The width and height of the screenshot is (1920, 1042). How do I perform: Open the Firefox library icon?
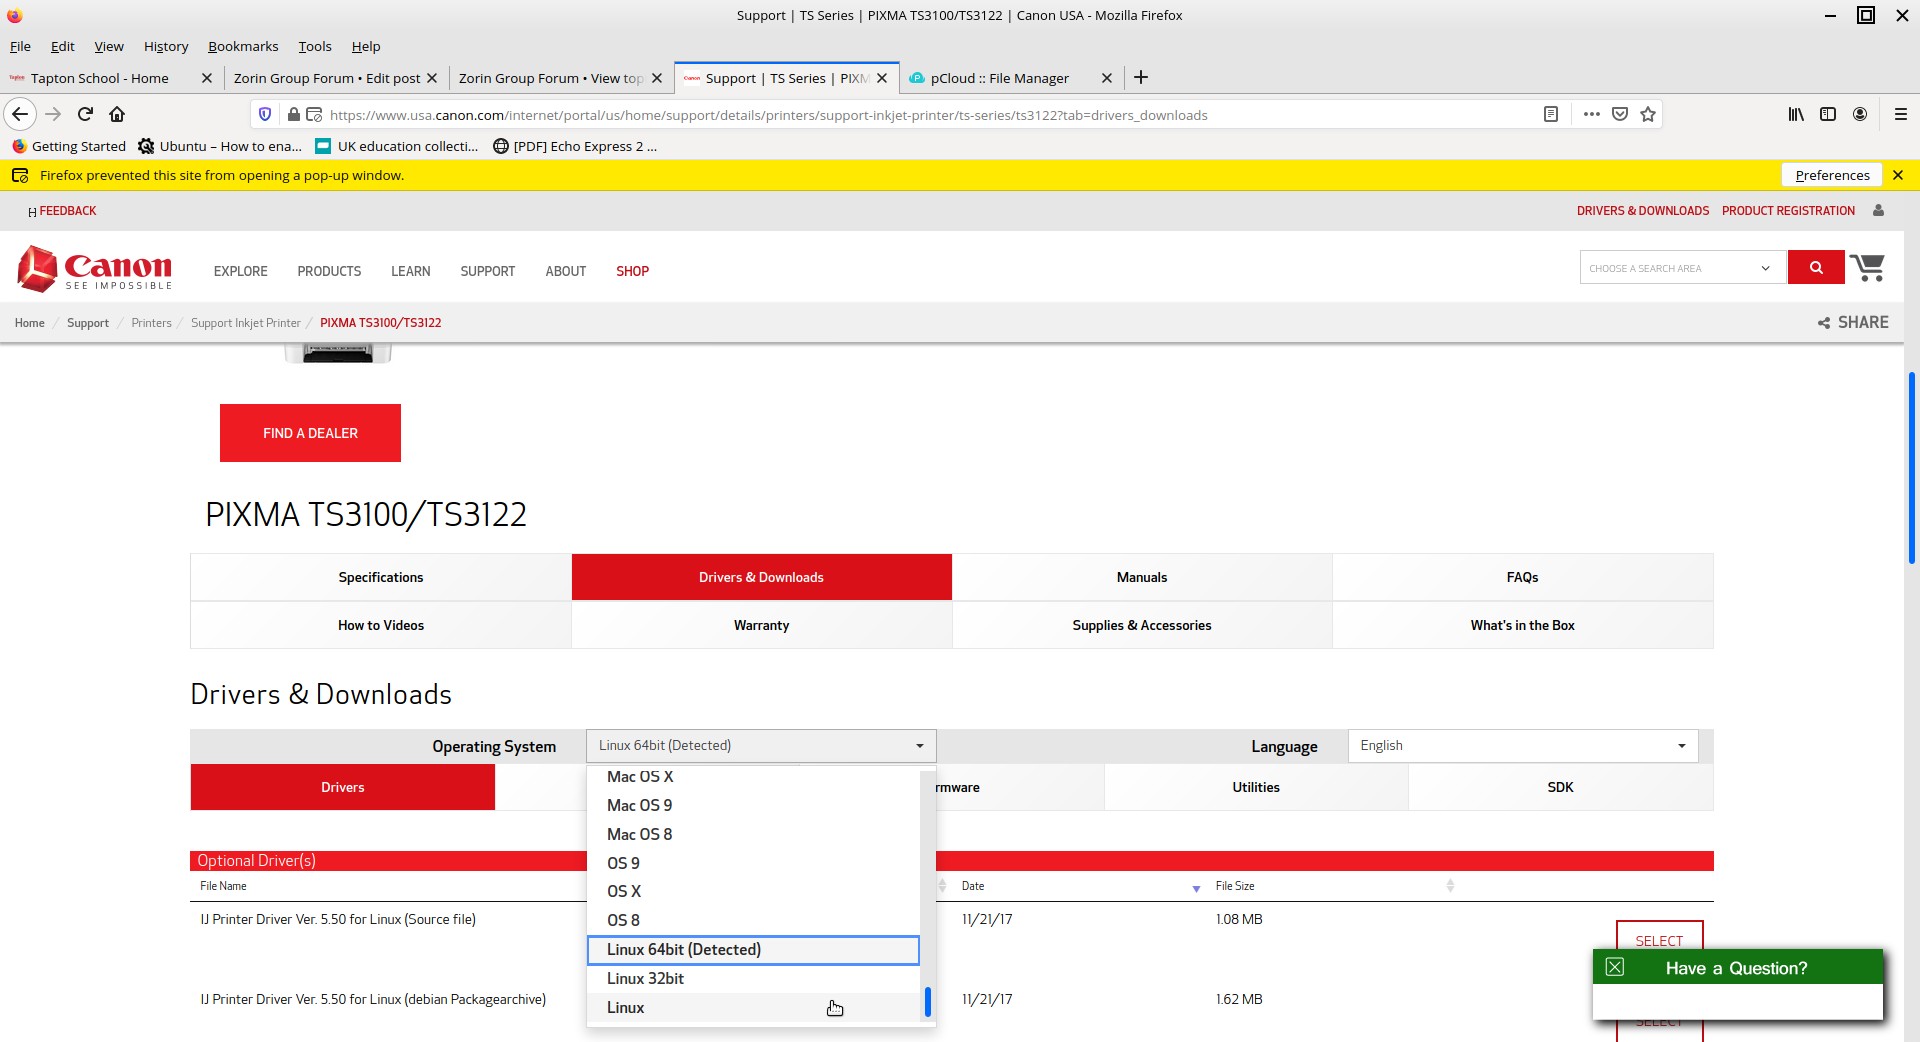1796,114
